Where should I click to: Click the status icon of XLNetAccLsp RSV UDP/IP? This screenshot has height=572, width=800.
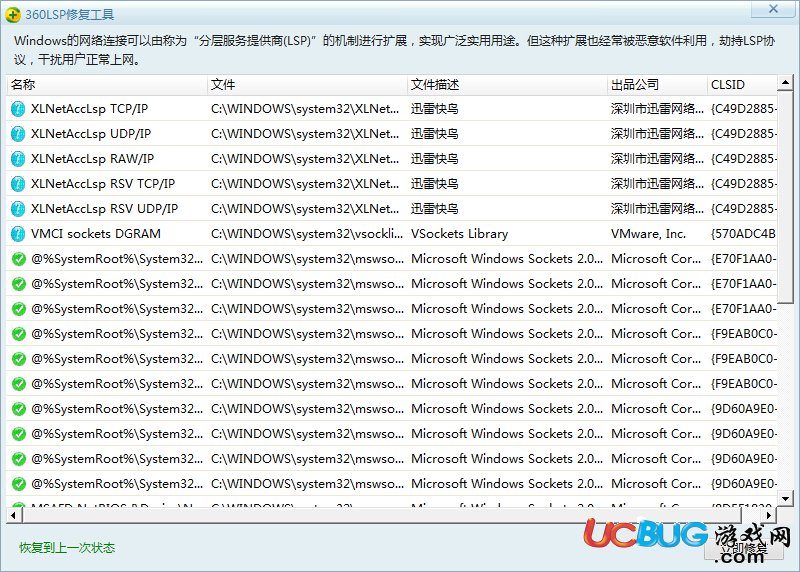[18, 209]
